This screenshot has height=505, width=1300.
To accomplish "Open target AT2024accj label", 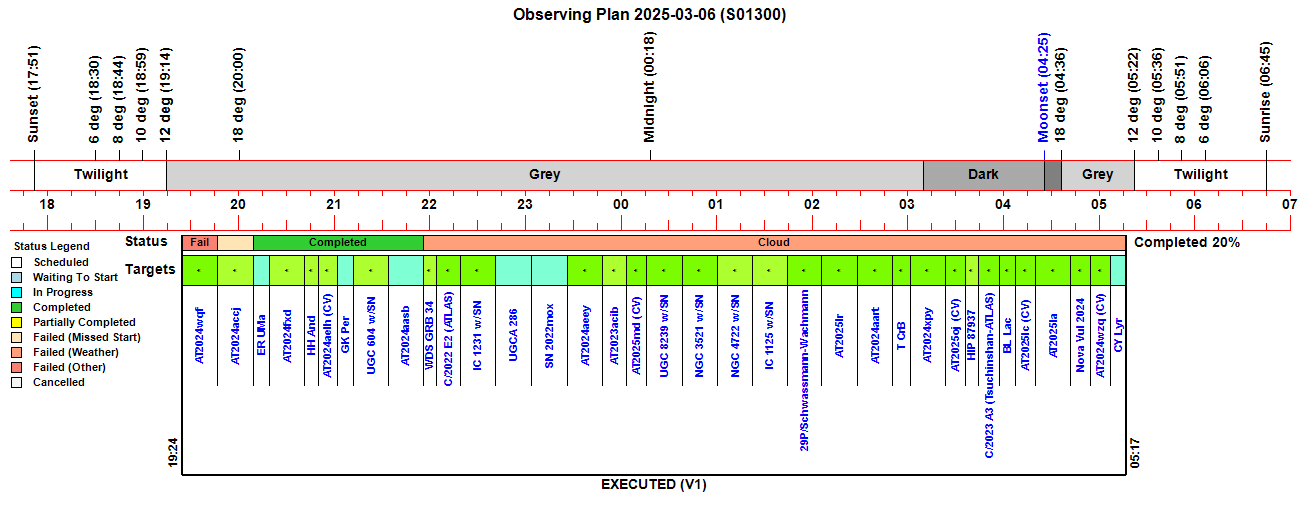I will pos(236,334).
